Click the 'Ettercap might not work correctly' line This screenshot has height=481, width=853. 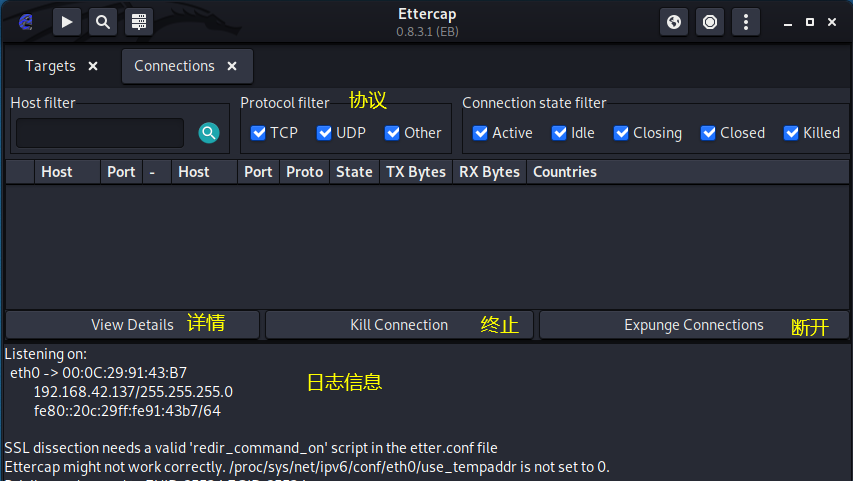(307, 467)
